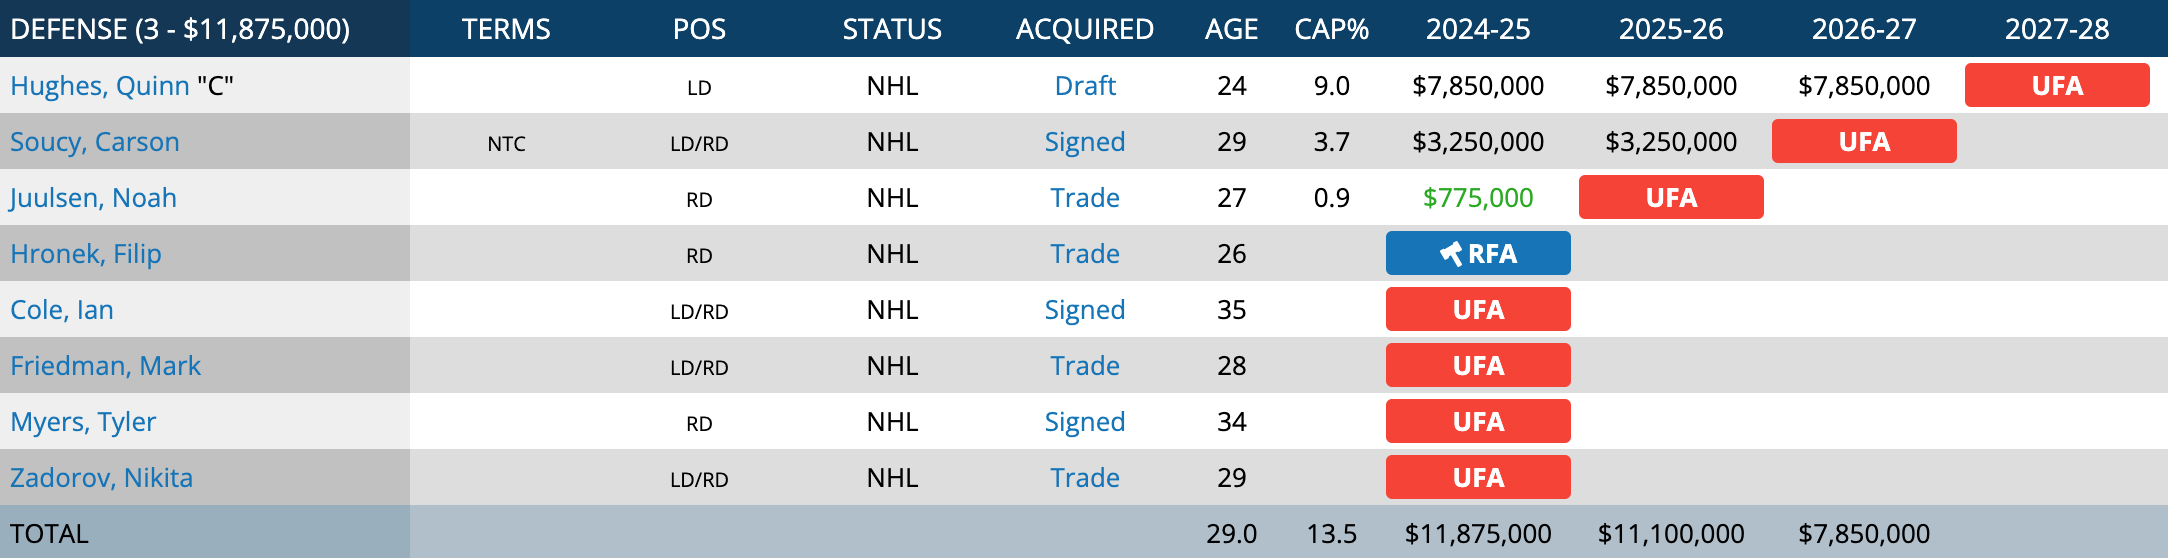Screen dimensions: 2168x558
Task: Select Nikita Zadorov's name
Action: click(101, 478)
